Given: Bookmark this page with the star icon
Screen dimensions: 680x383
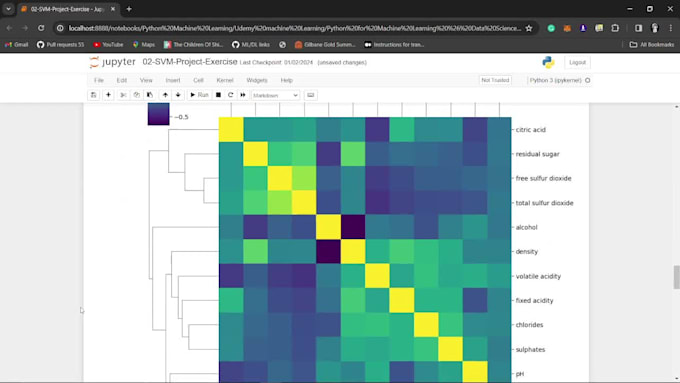Looking at the screenshot, I should [x=529, y=28].
